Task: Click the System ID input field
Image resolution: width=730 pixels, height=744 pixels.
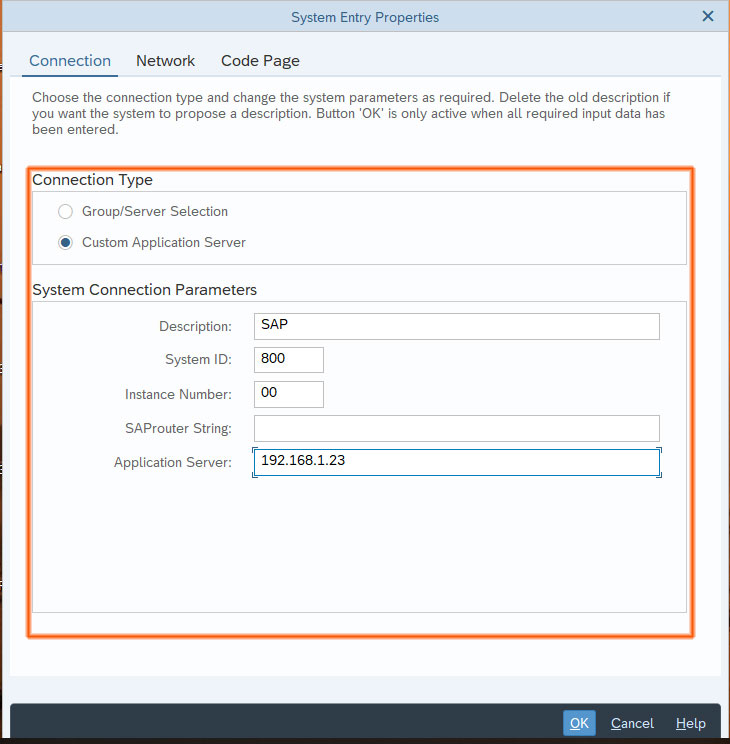Action: tap(289, 360)
